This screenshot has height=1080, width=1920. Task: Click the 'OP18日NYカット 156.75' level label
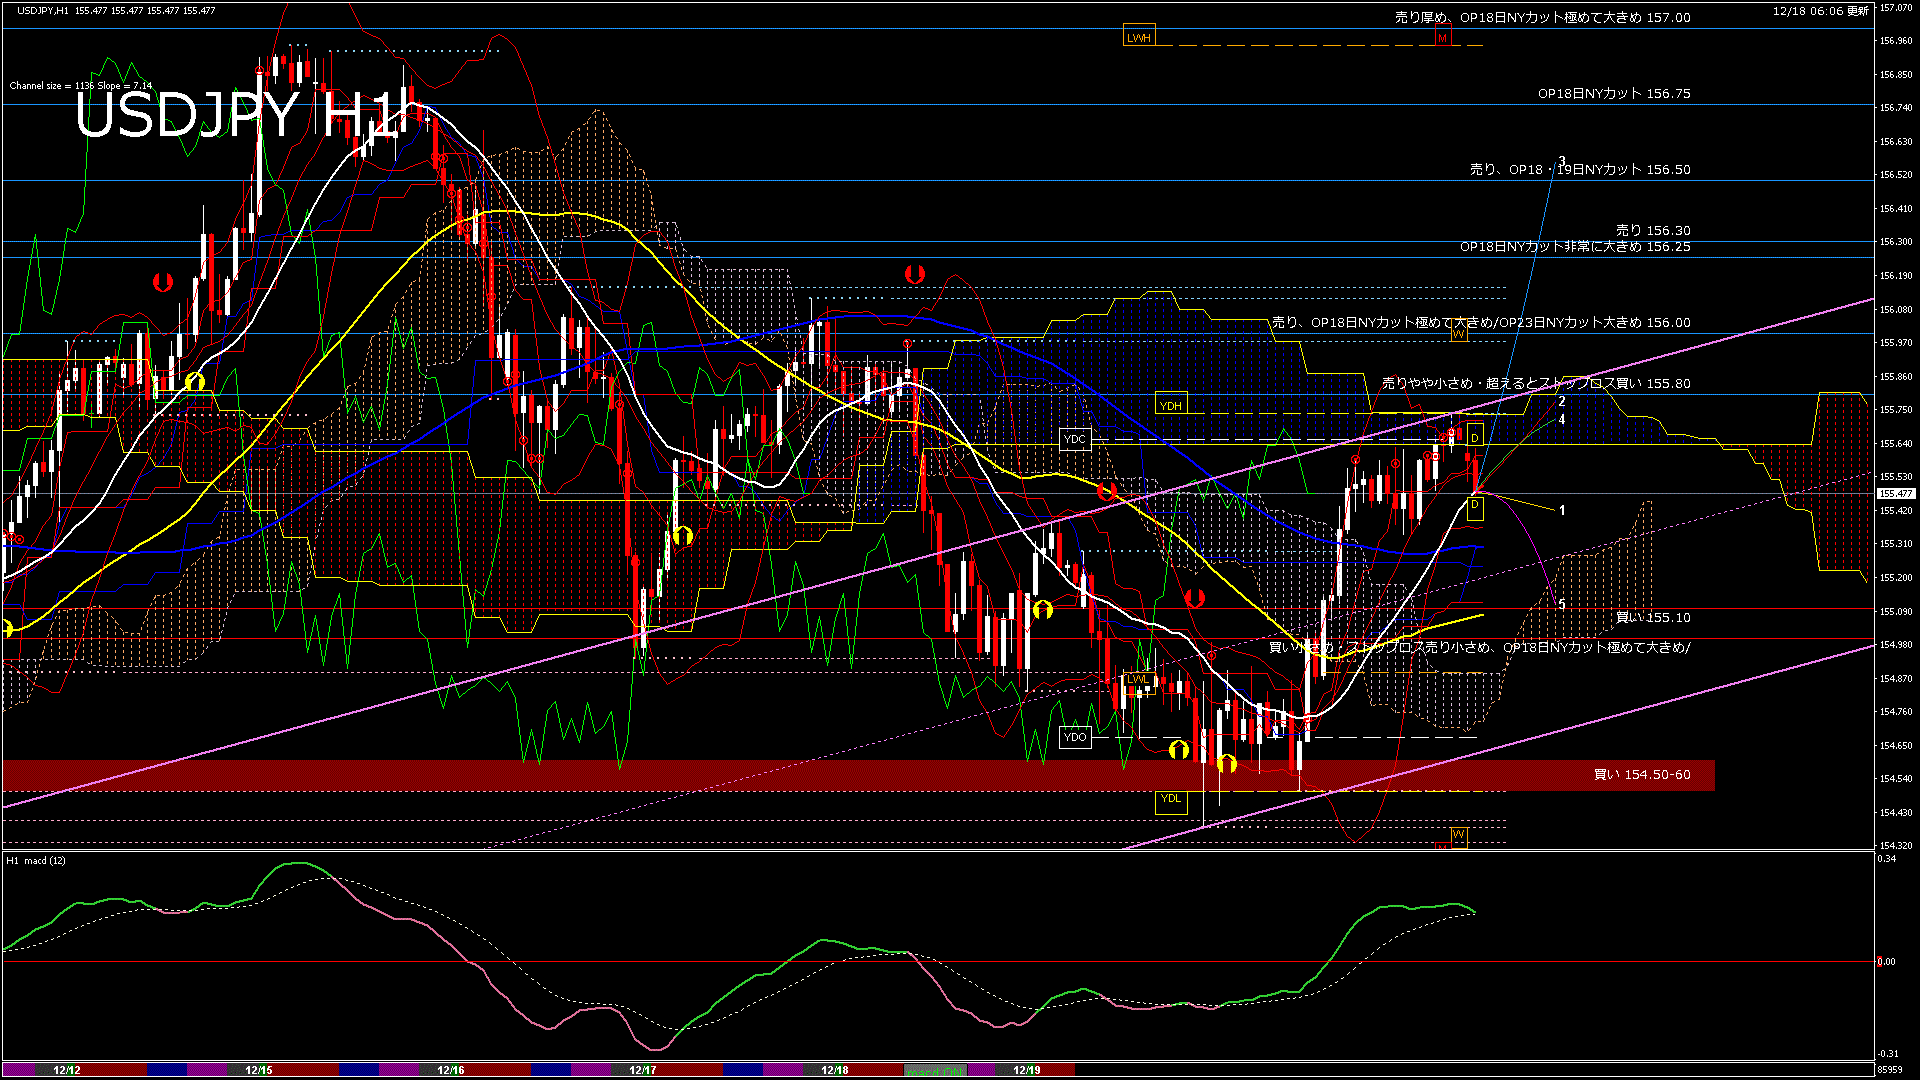point(1613,93)
